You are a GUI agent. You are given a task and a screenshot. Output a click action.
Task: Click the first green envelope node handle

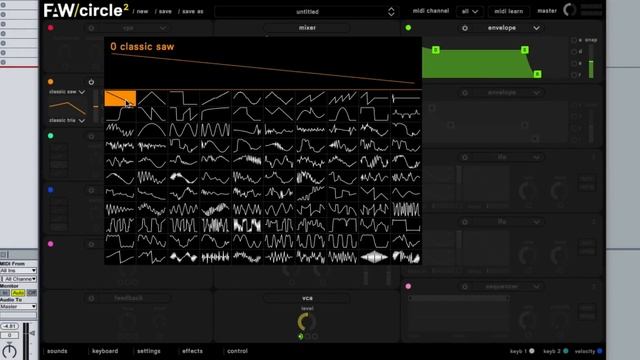tap(436, 50)
